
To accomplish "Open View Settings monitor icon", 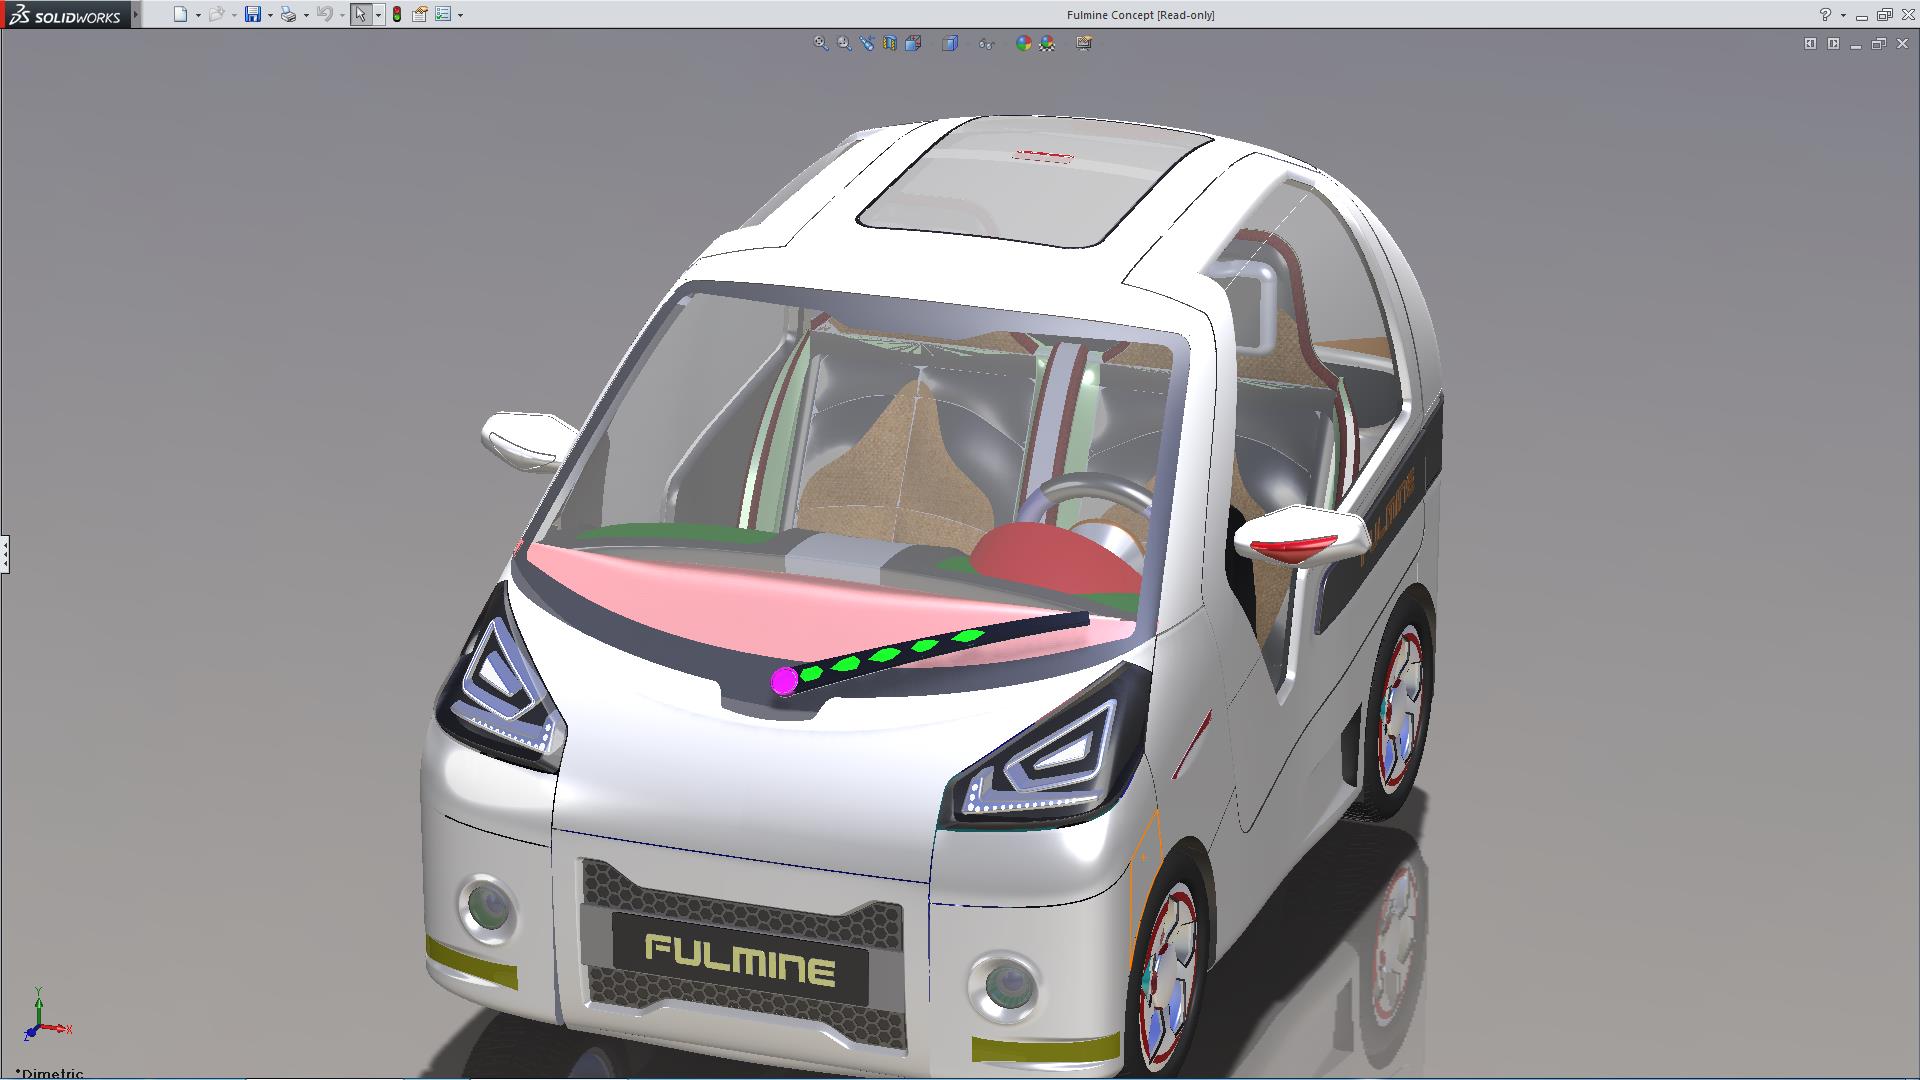I will tap(1084, 43).
